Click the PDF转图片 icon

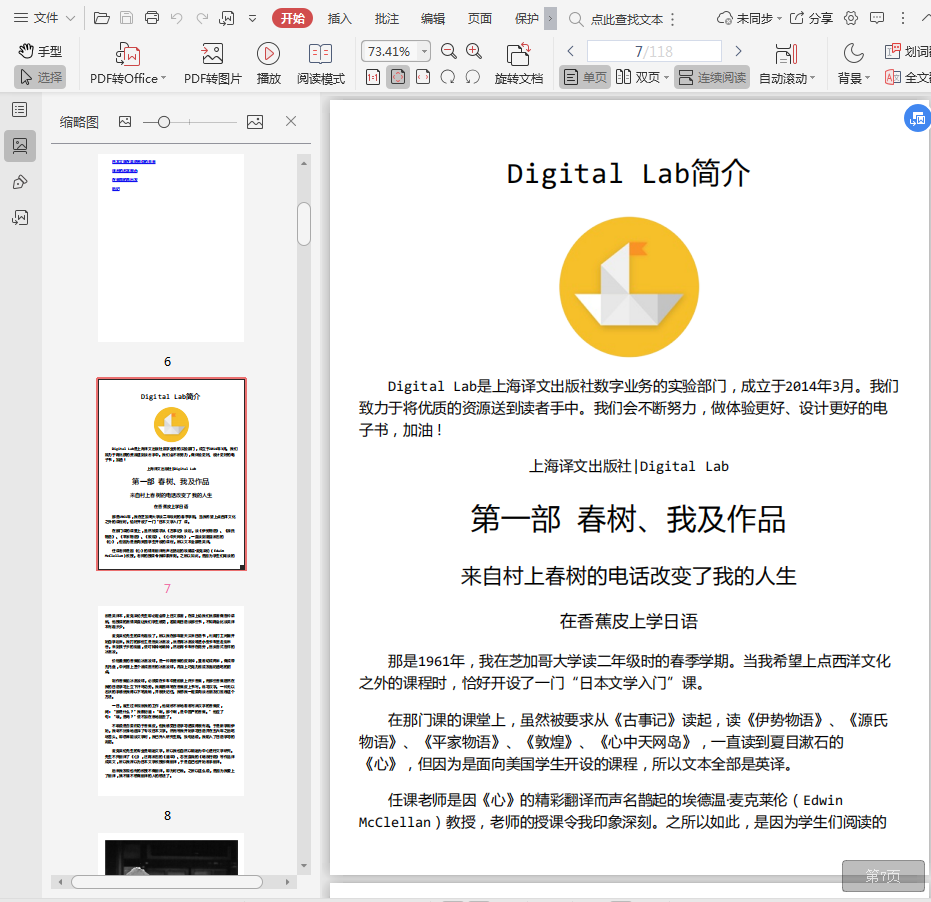point(212,54)
